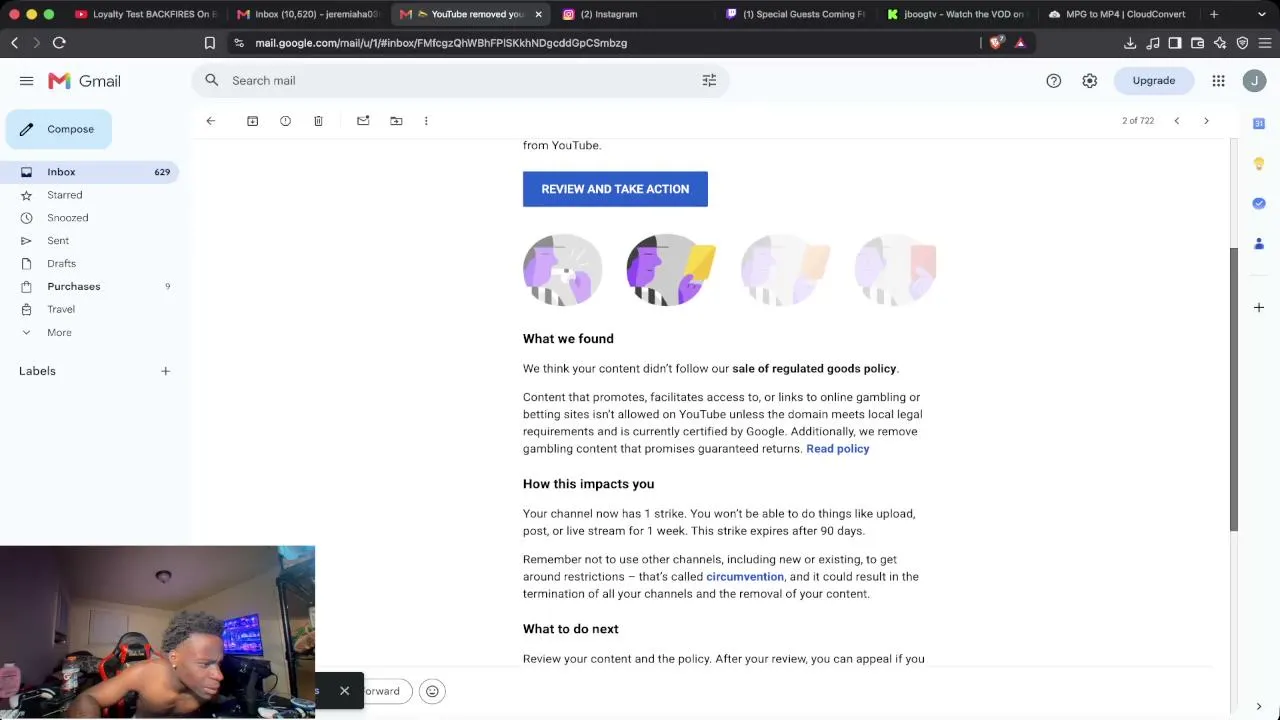This screenshot has width=1280, height=720.
Task: Reload the browser page
Action: (59, 43)
